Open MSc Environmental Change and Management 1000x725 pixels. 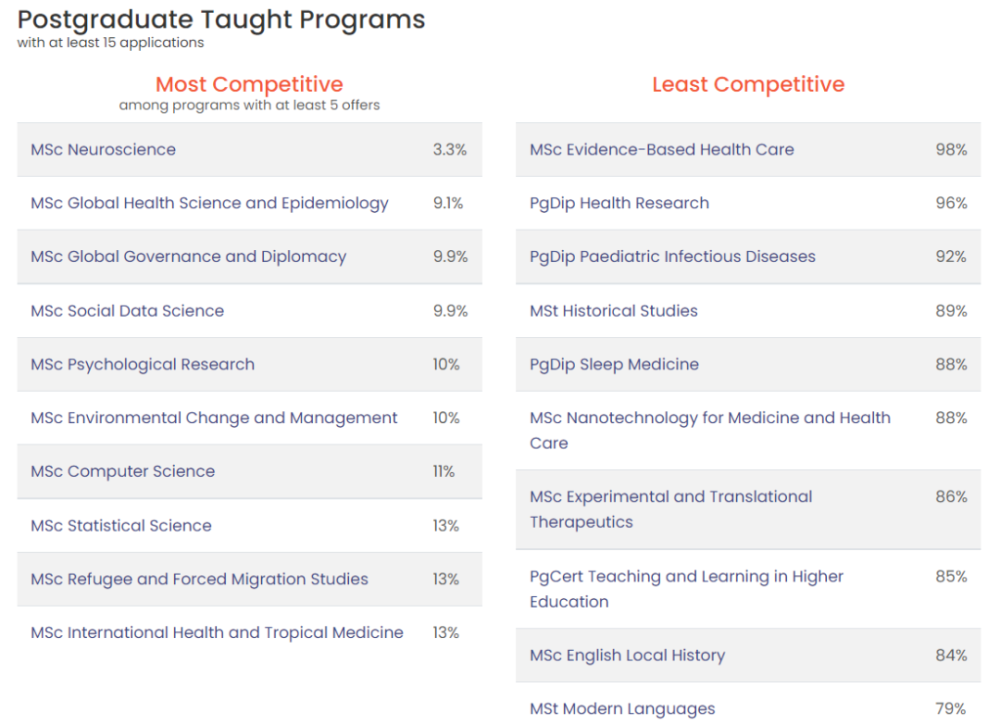tap(214, 418)
